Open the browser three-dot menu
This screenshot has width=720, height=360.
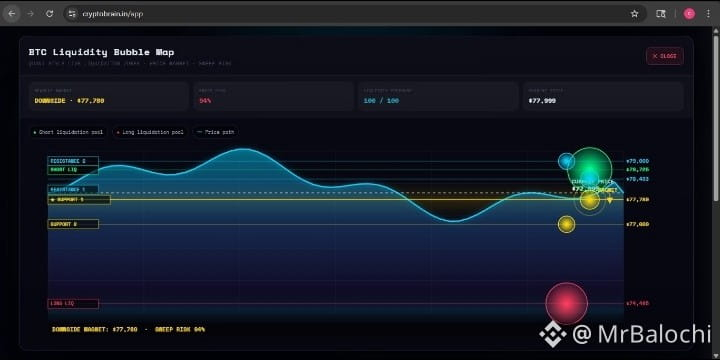point(708,14)
